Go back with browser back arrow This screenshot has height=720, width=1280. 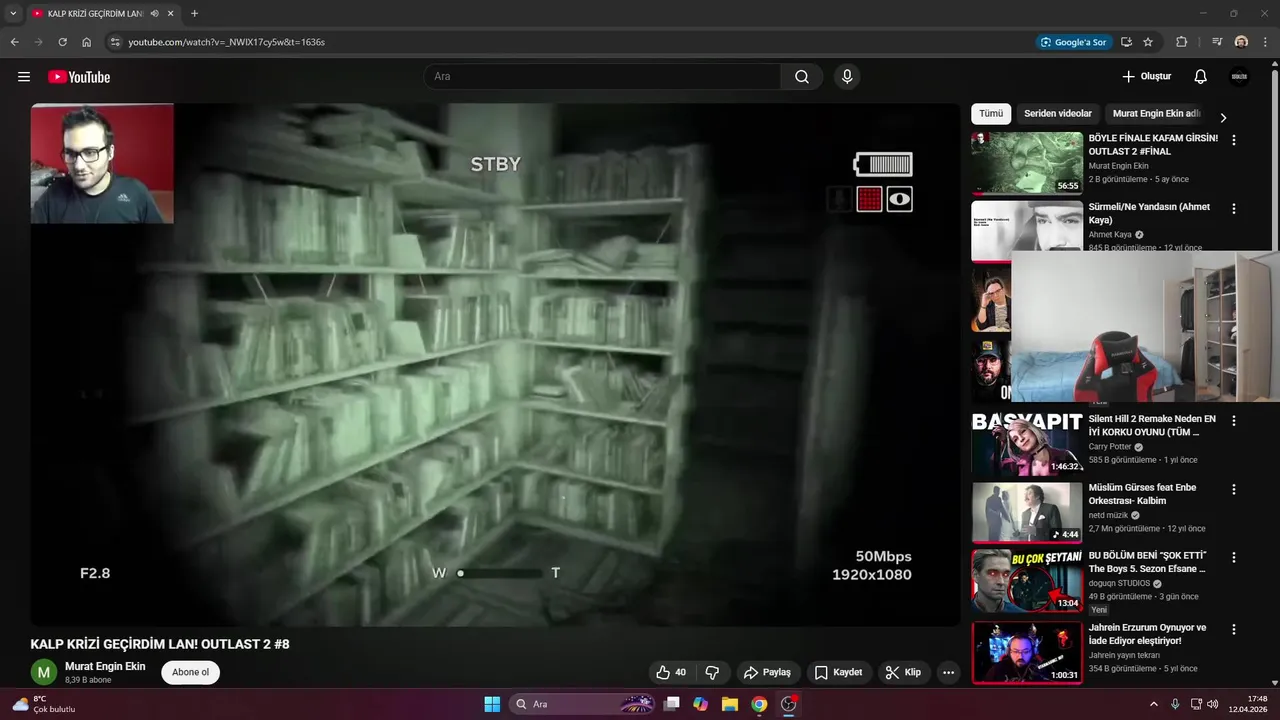(14, 42)
